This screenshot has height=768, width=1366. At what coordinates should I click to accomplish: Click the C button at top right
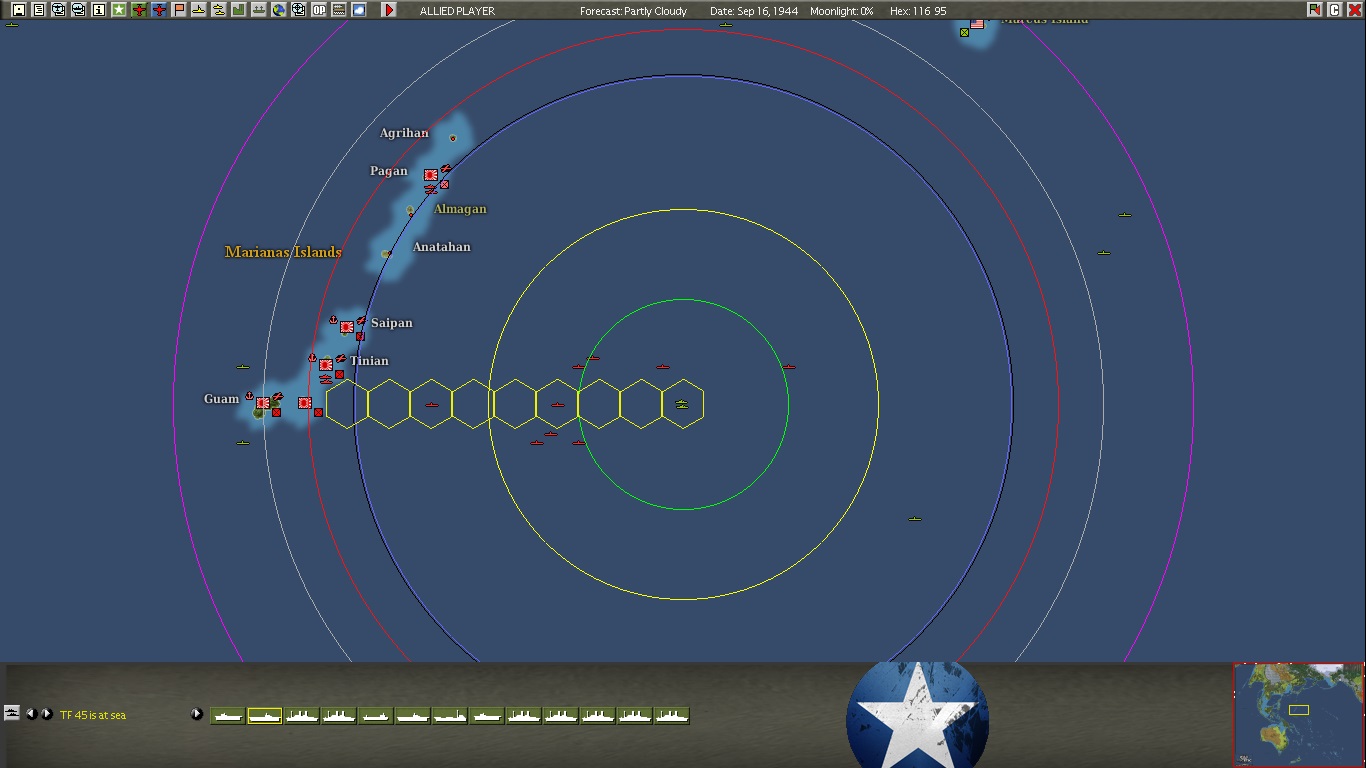click(1334, 10)
